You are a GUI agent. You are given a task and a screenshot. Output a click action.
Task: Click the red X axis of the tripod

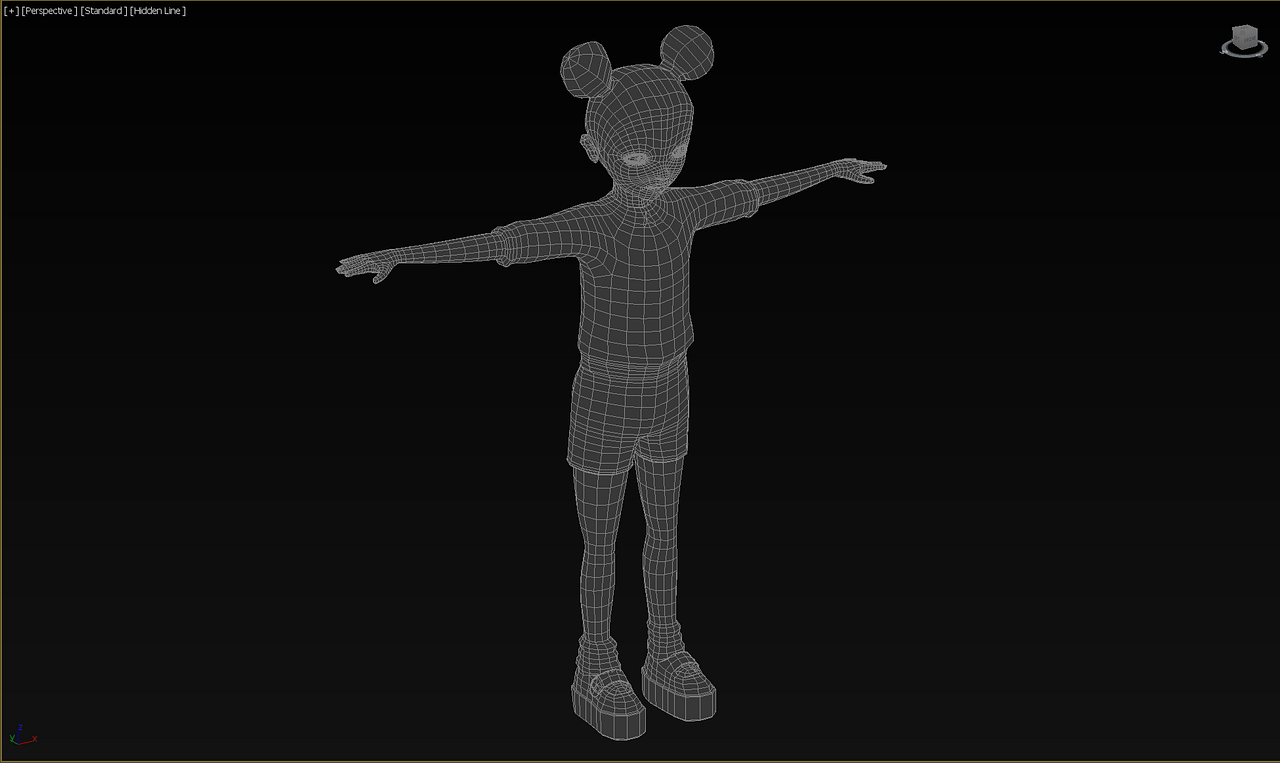click(x=32, y=739)
